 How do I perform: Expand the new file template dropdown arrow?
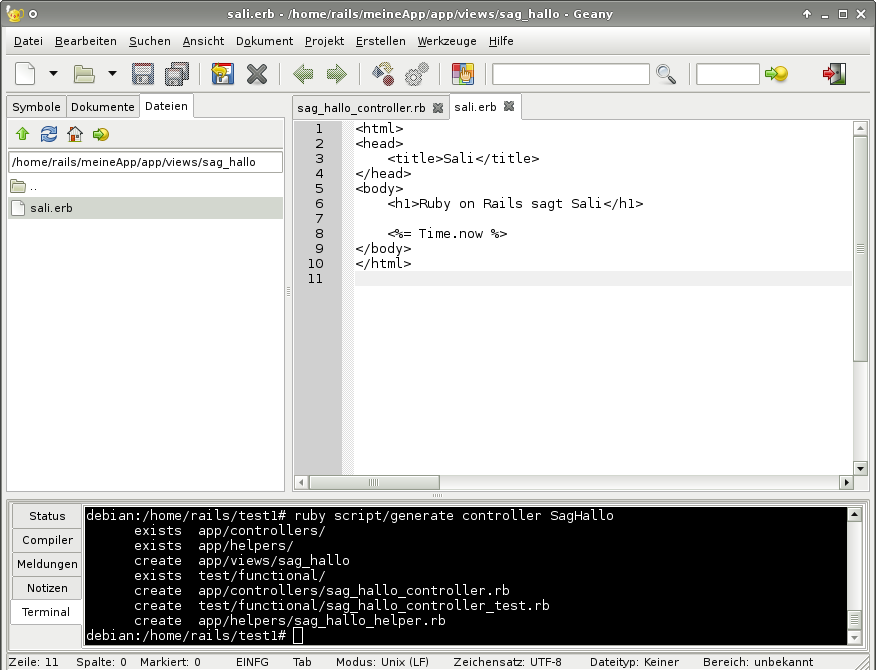(x=53, y=74)
